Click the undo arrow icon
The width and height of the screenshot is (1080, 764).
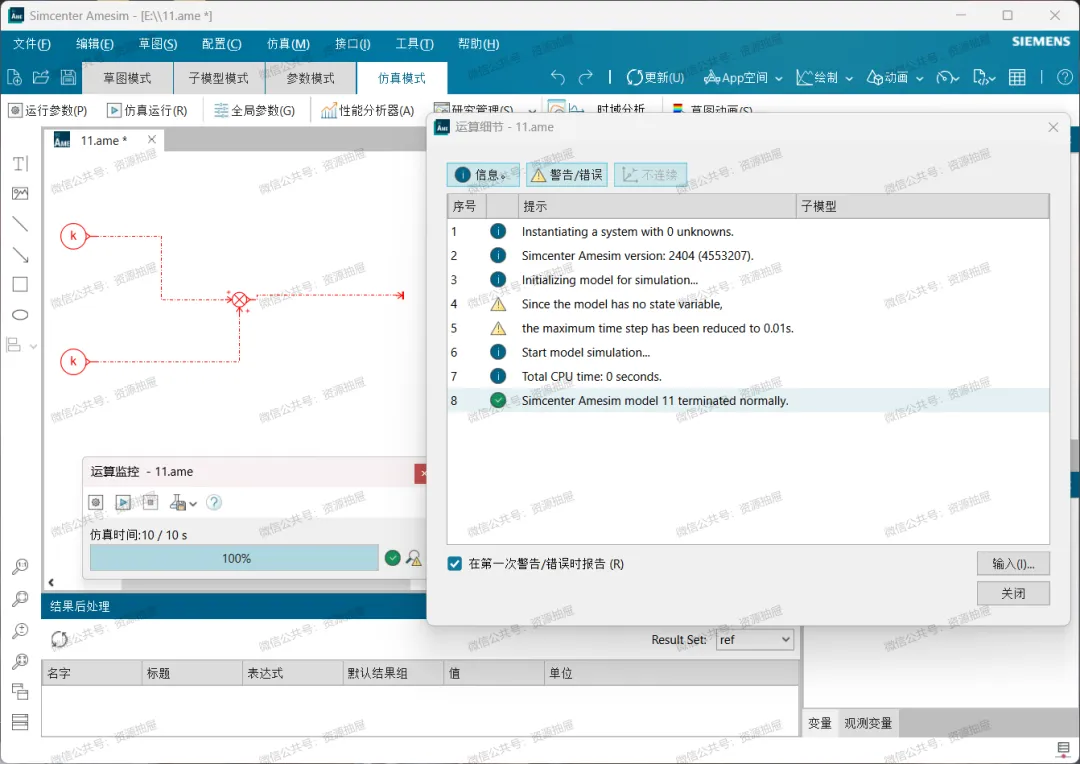(557, 78)
